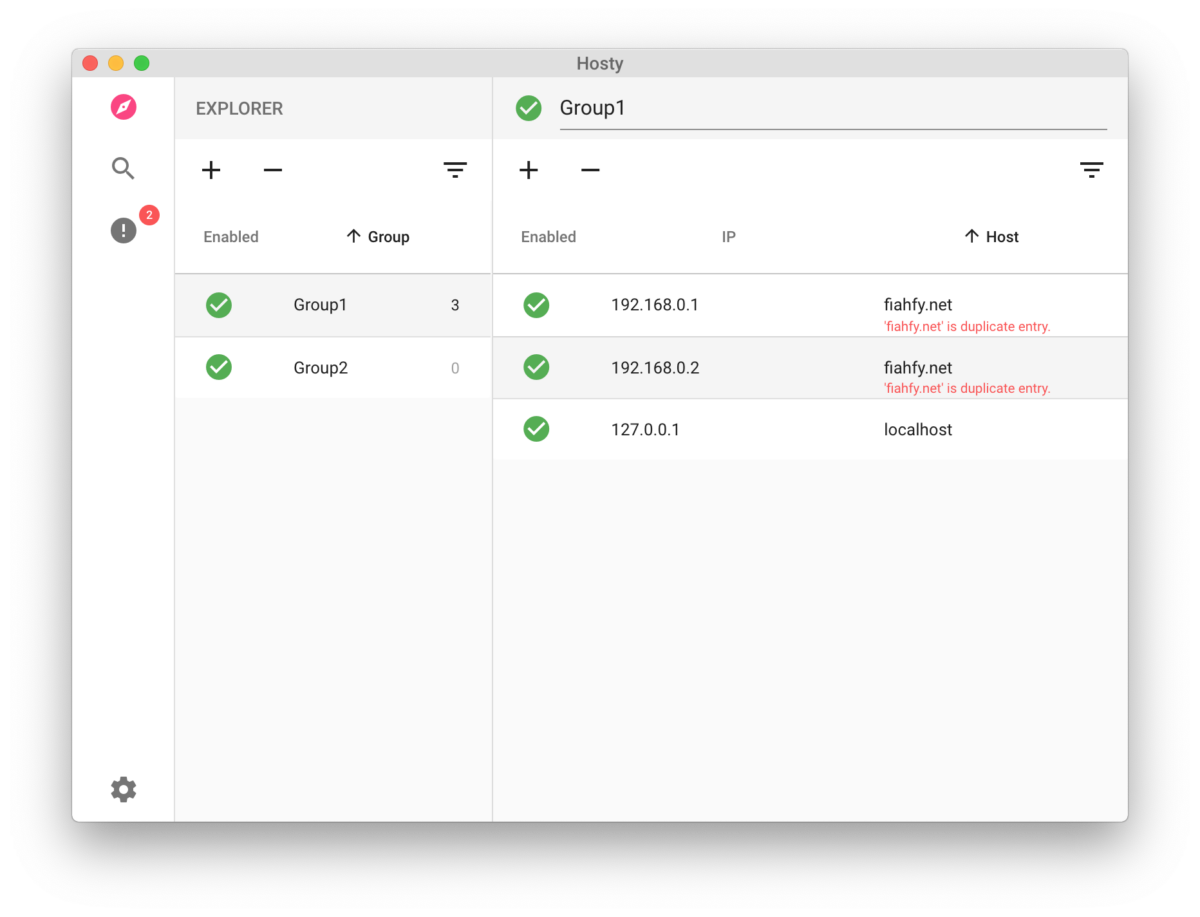Edit the Group1 name field
The height and width of the screenshot is (917, 1200).
tap(833, 108)
